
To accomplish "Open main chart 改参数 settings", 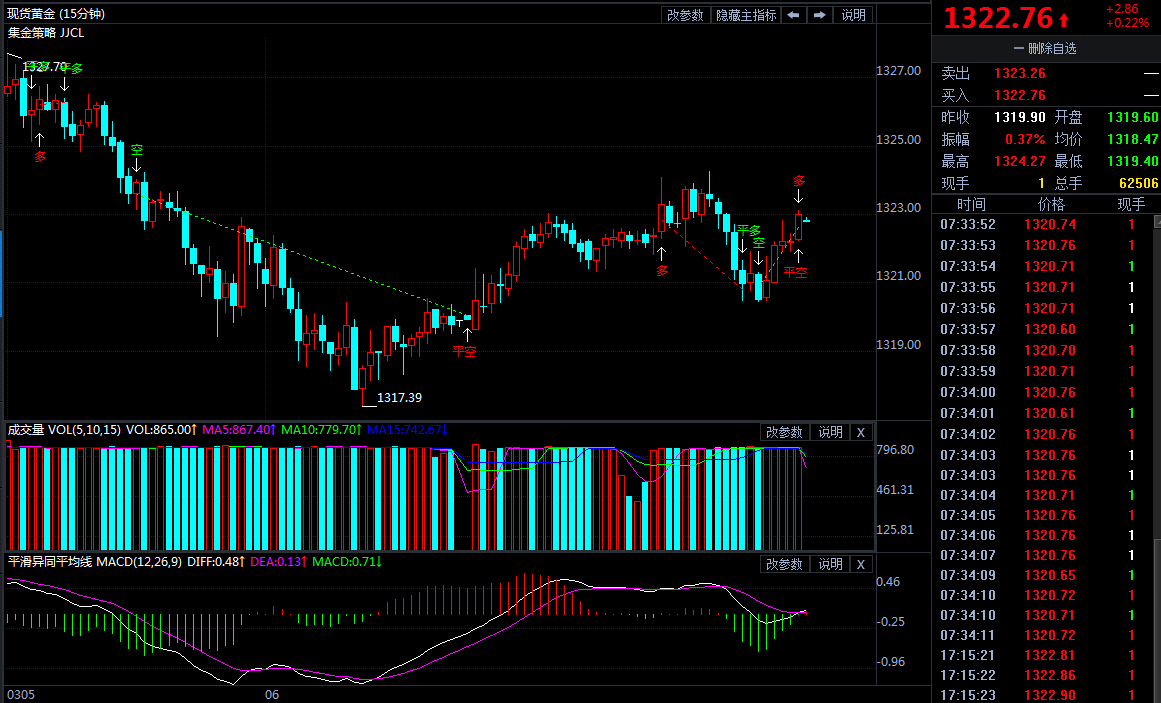I will point(685,15).
